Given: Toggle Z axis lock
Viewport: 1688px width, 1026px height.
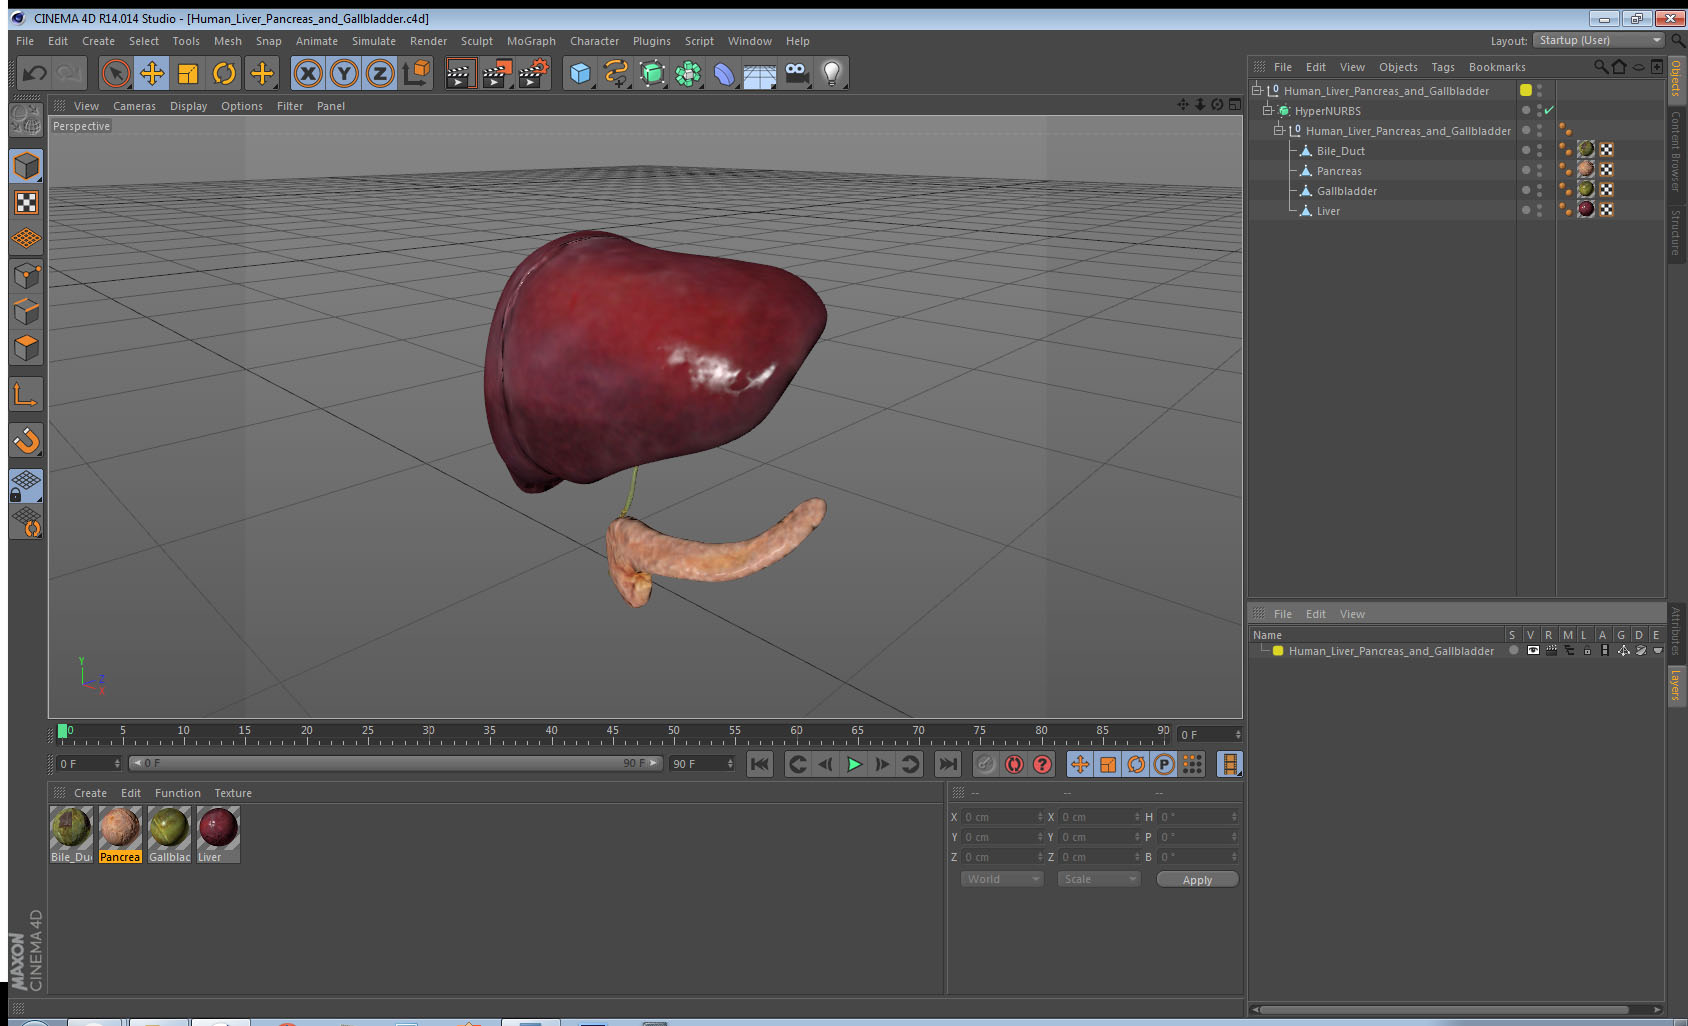Looking at the screenshot, I should [380, 73].
